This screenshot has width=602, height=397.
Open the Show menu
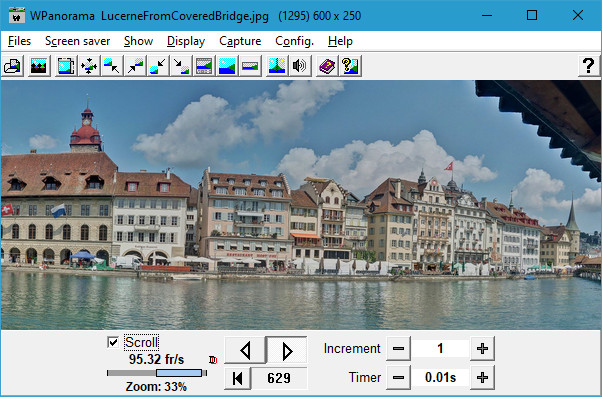(x=139, y=41)
